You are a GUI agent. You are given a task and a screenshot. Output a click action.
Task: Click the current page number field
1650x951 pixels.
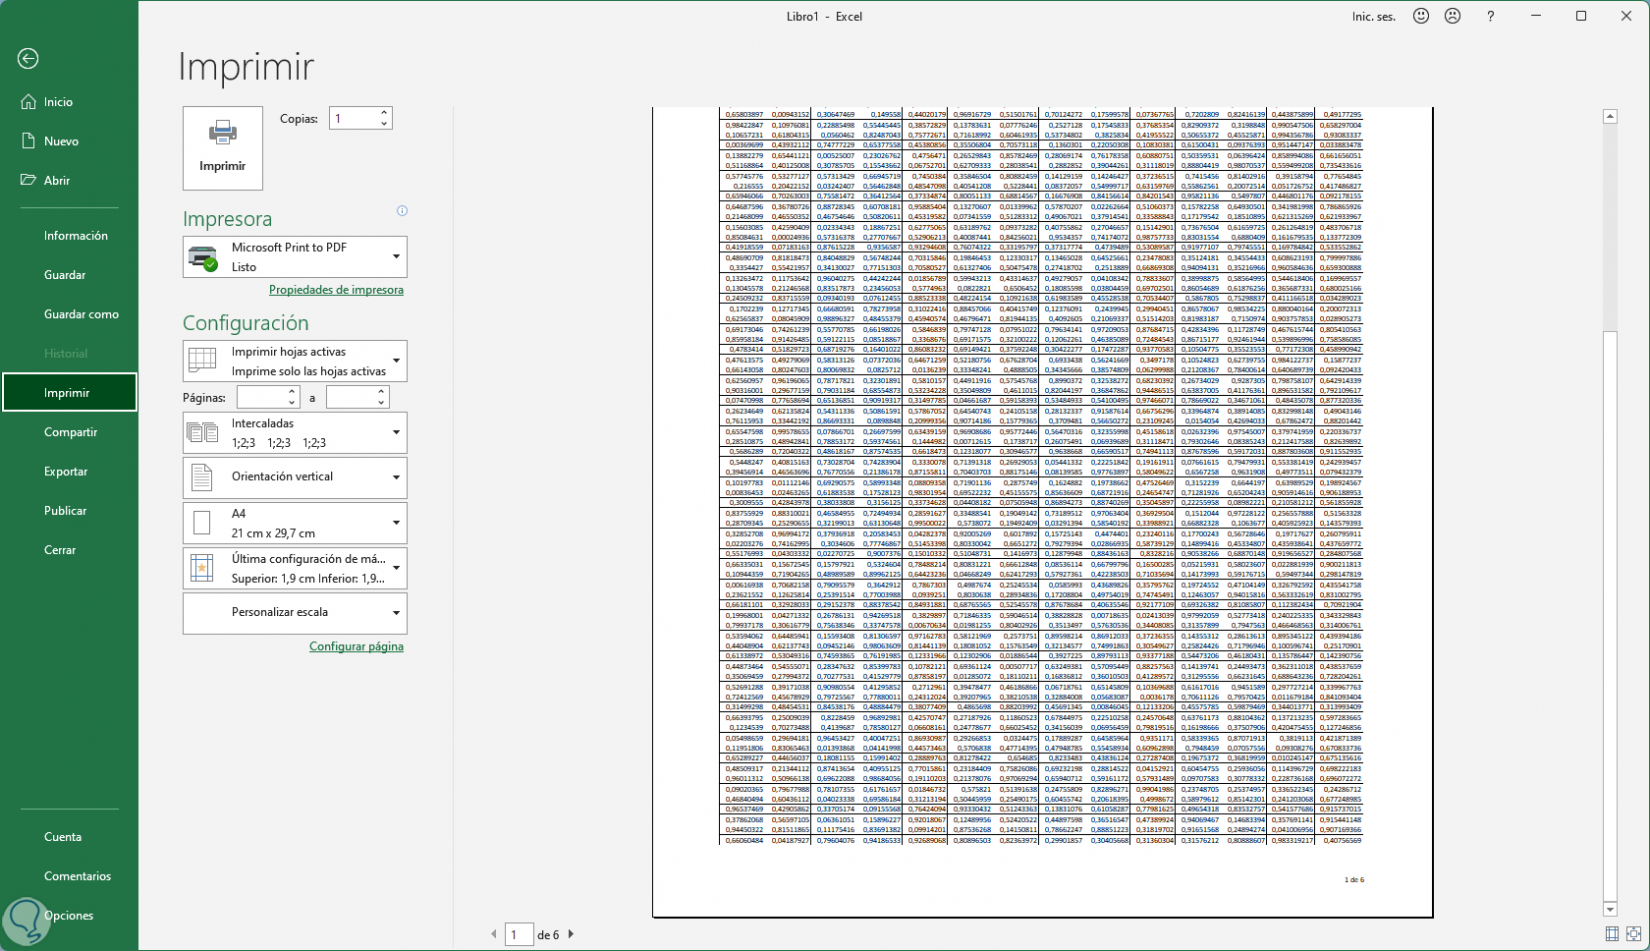click(x=518, y=934)
